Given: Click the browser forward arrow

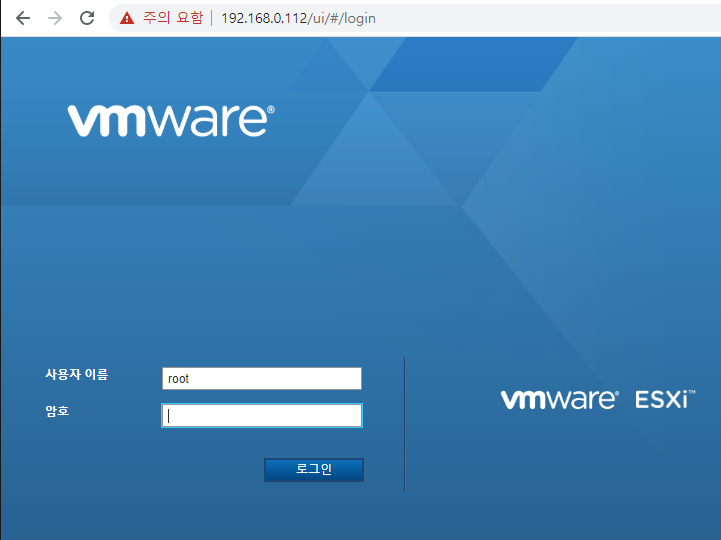Looking at the screenshot, I should click(55, 18).
